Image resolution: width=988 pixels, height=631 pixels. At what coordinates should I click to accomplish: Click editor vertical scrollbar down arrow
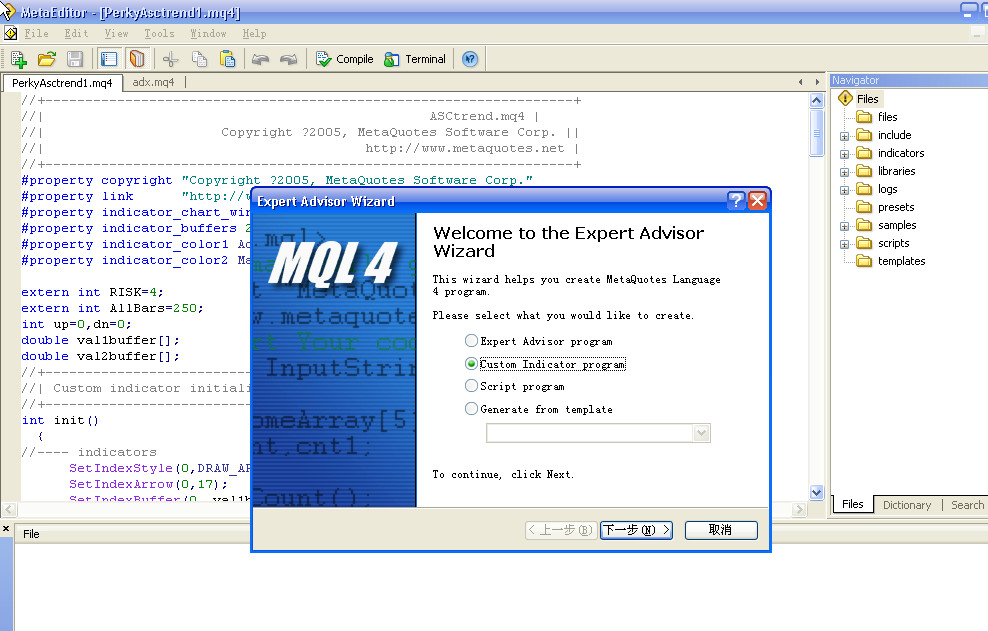pyautogui.click(x=817, y=492)
